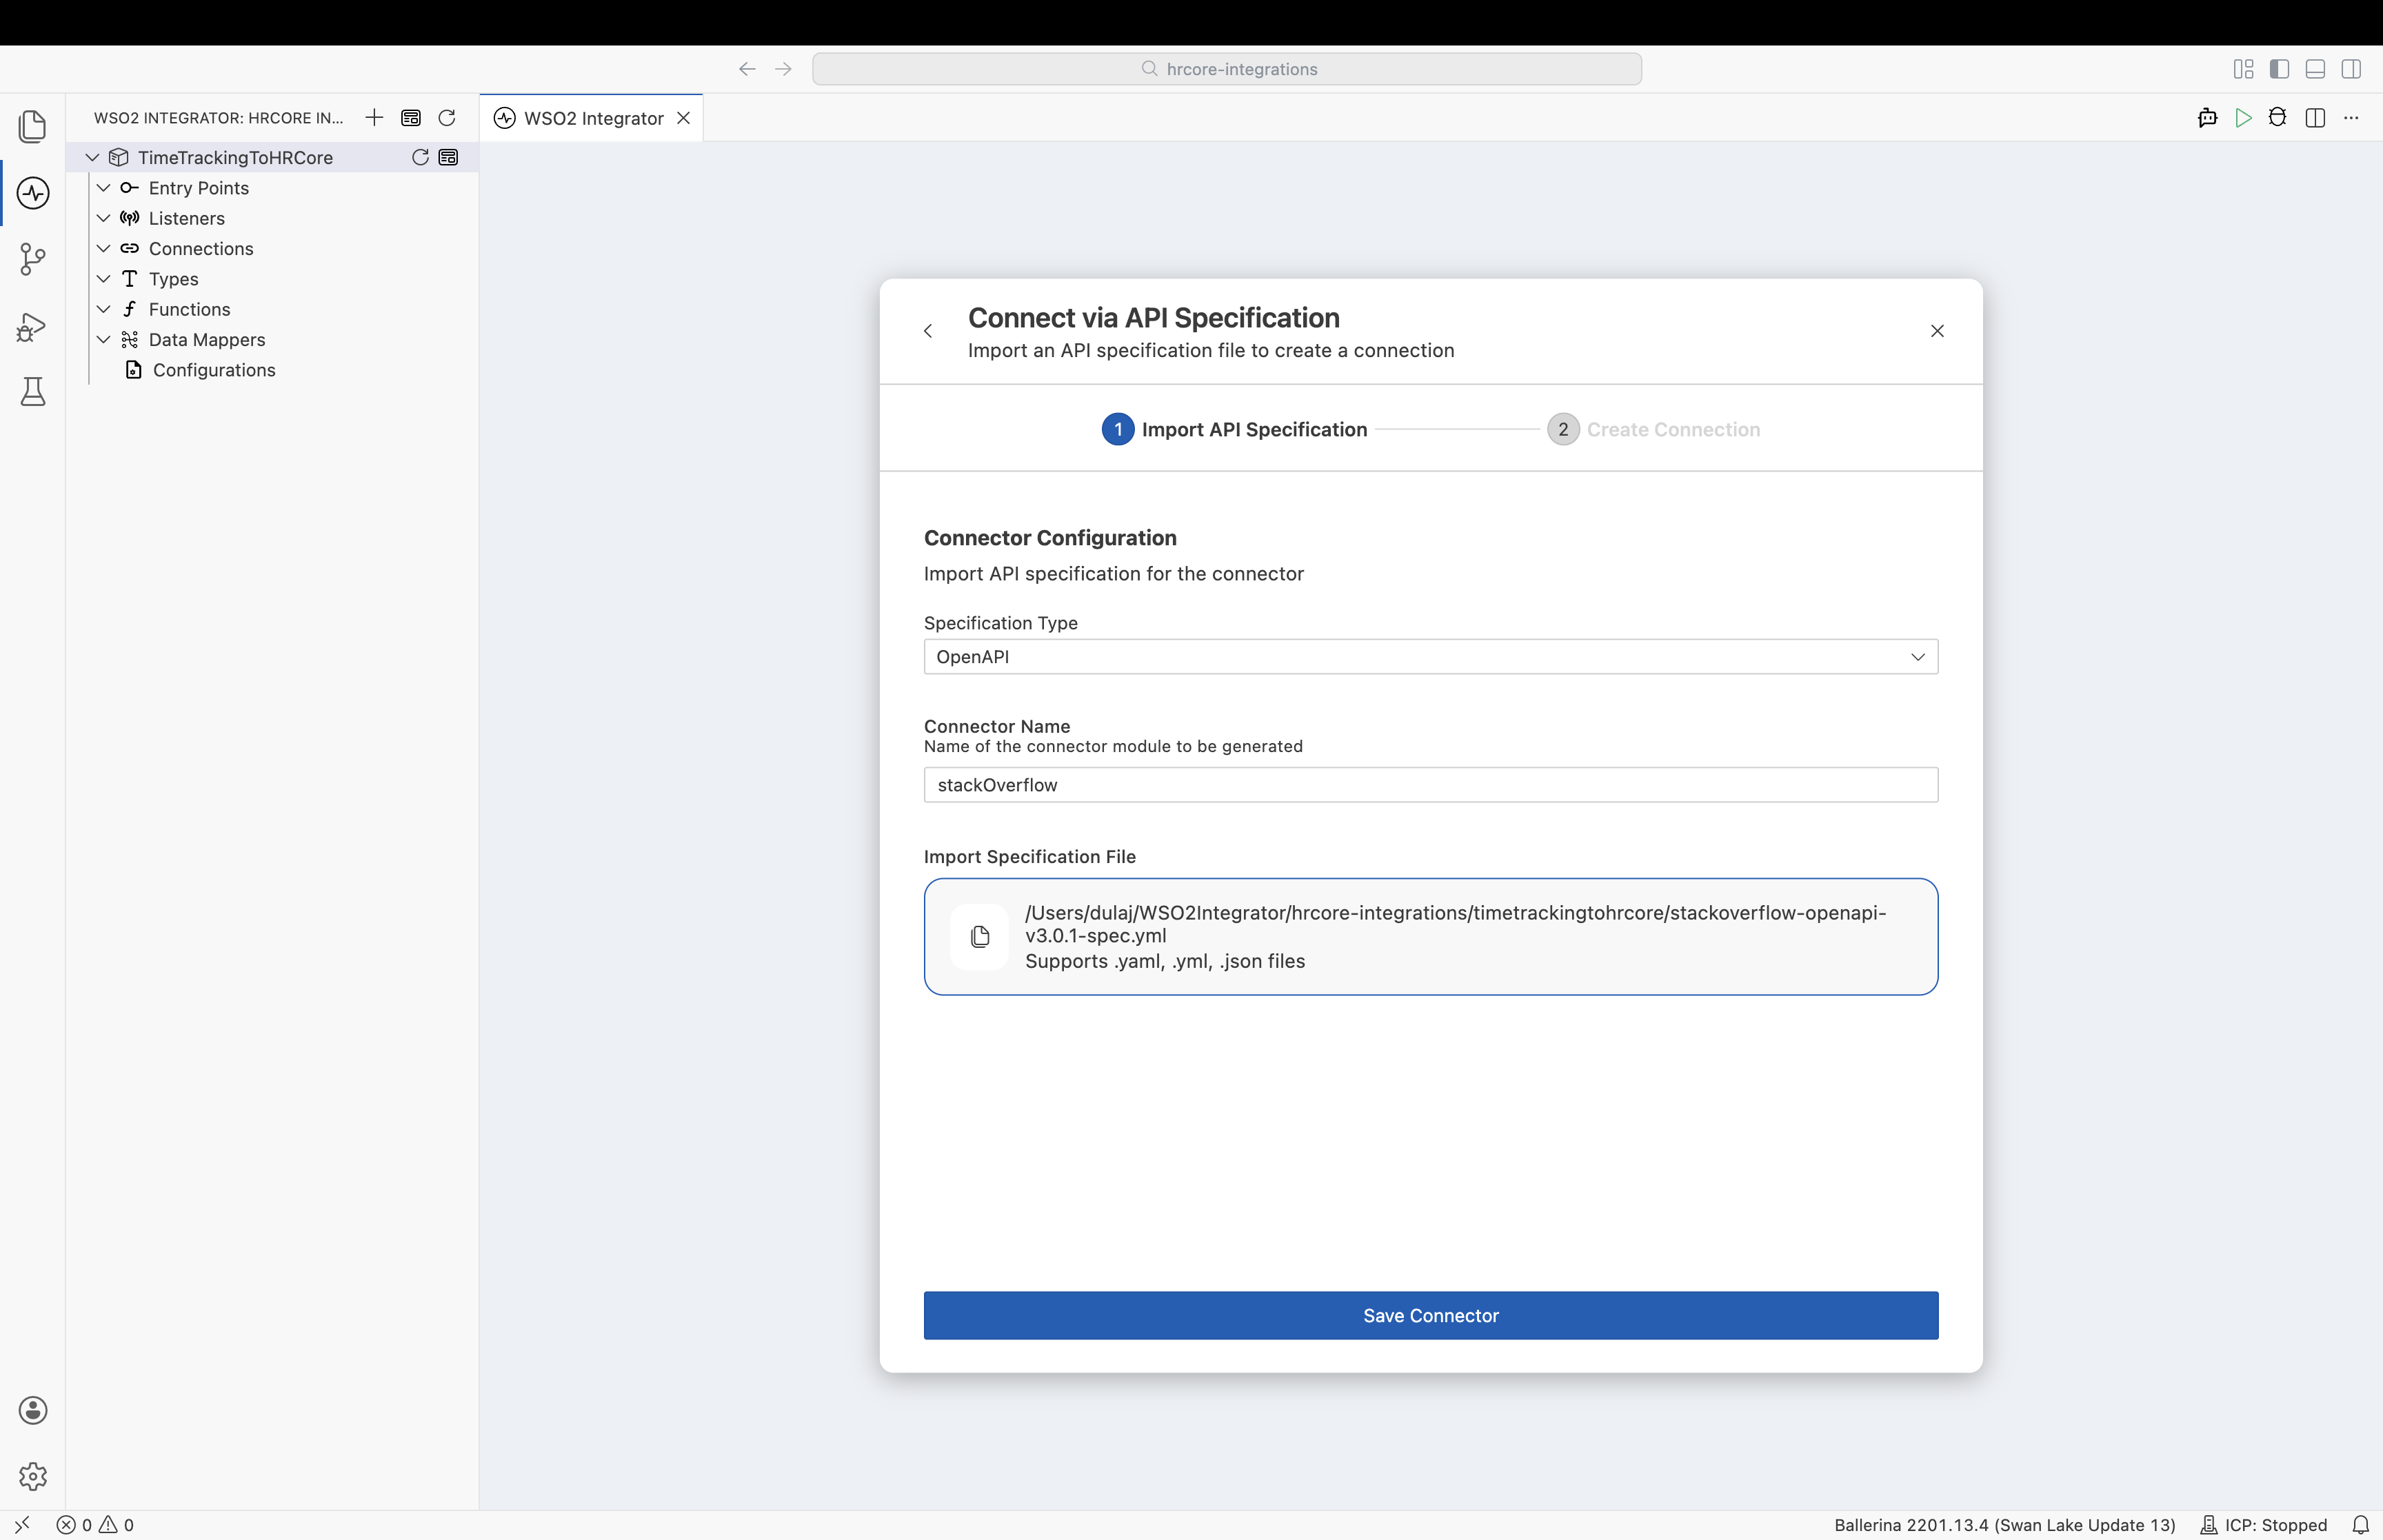The image size is (2383, 1540).
Task: Click the refresh icon beside TimeTrackingToHRCore
Action: 421,157
